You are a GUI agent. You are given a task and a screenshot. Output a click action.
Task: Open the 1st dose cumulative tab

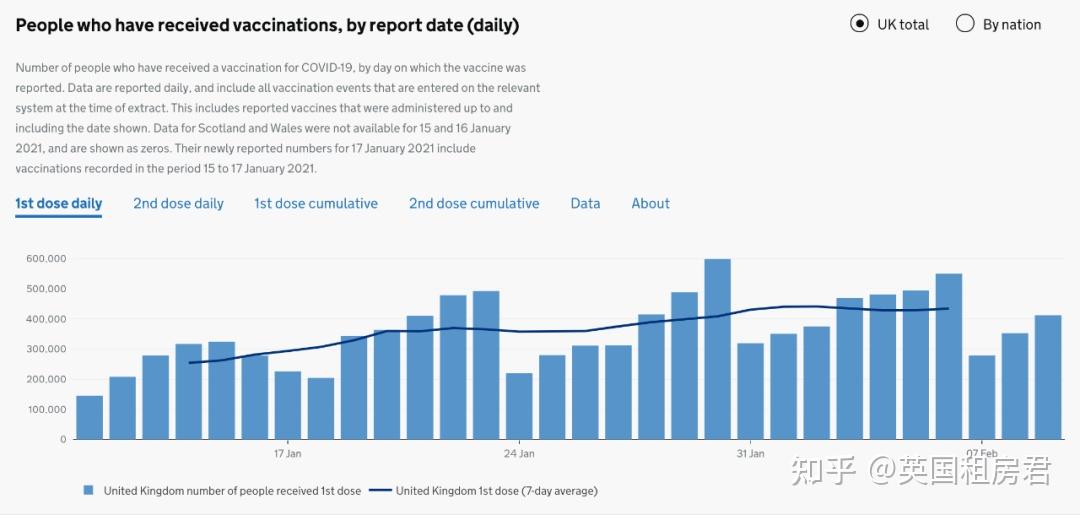pos(315,203)
